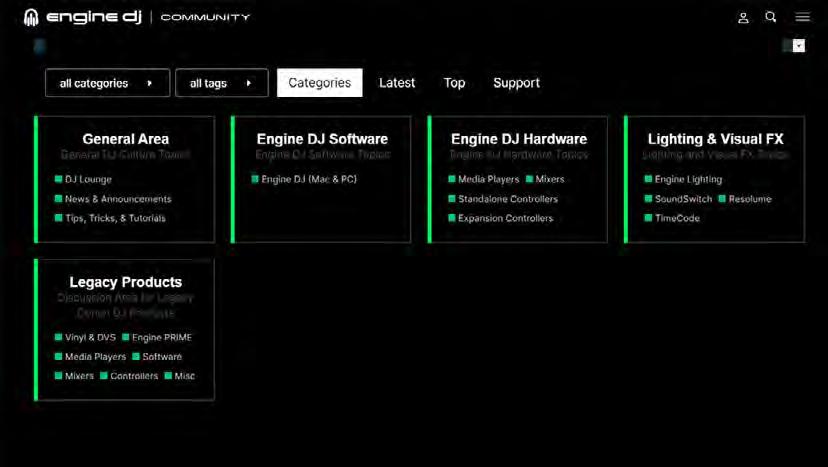828x467 pixels.
Task: Open the SoundSwitch subcategory
Action: (679, 199)
